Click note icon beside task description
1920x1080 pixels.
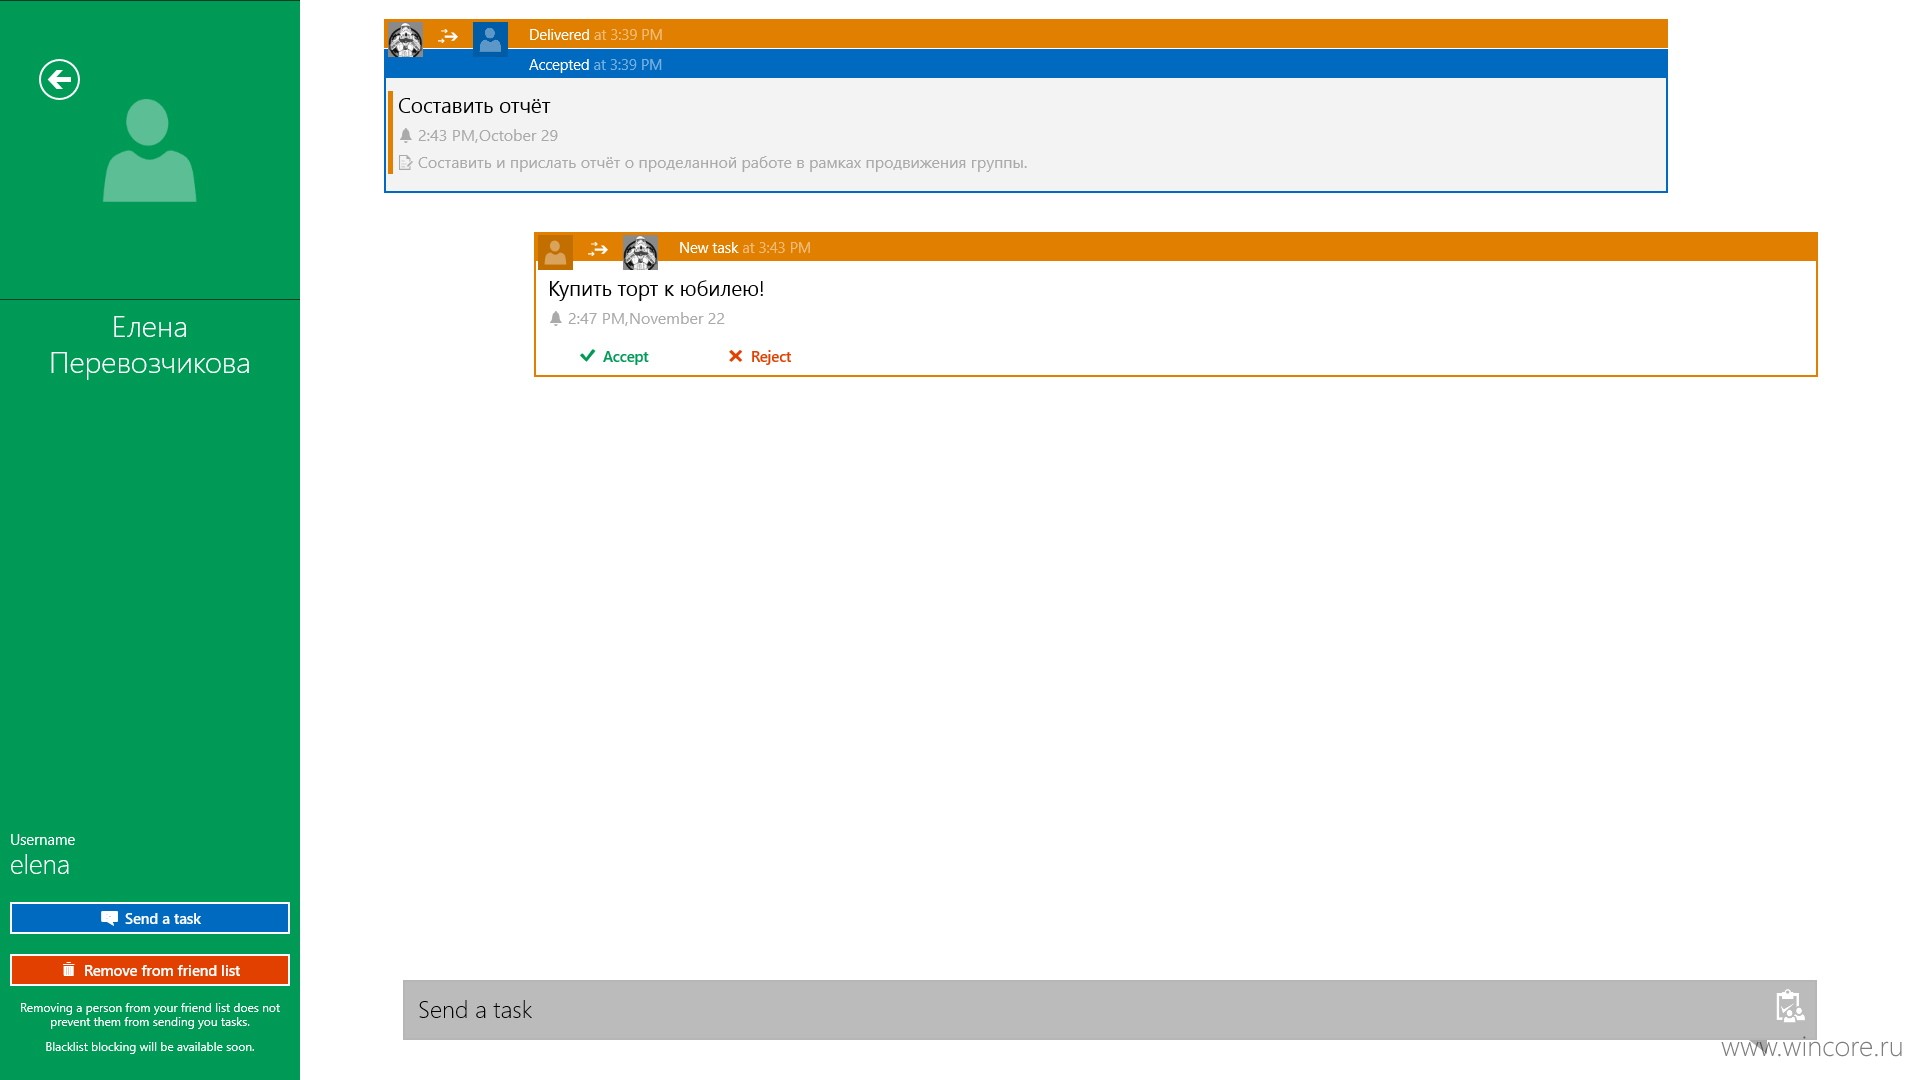[x=405, y=162]
